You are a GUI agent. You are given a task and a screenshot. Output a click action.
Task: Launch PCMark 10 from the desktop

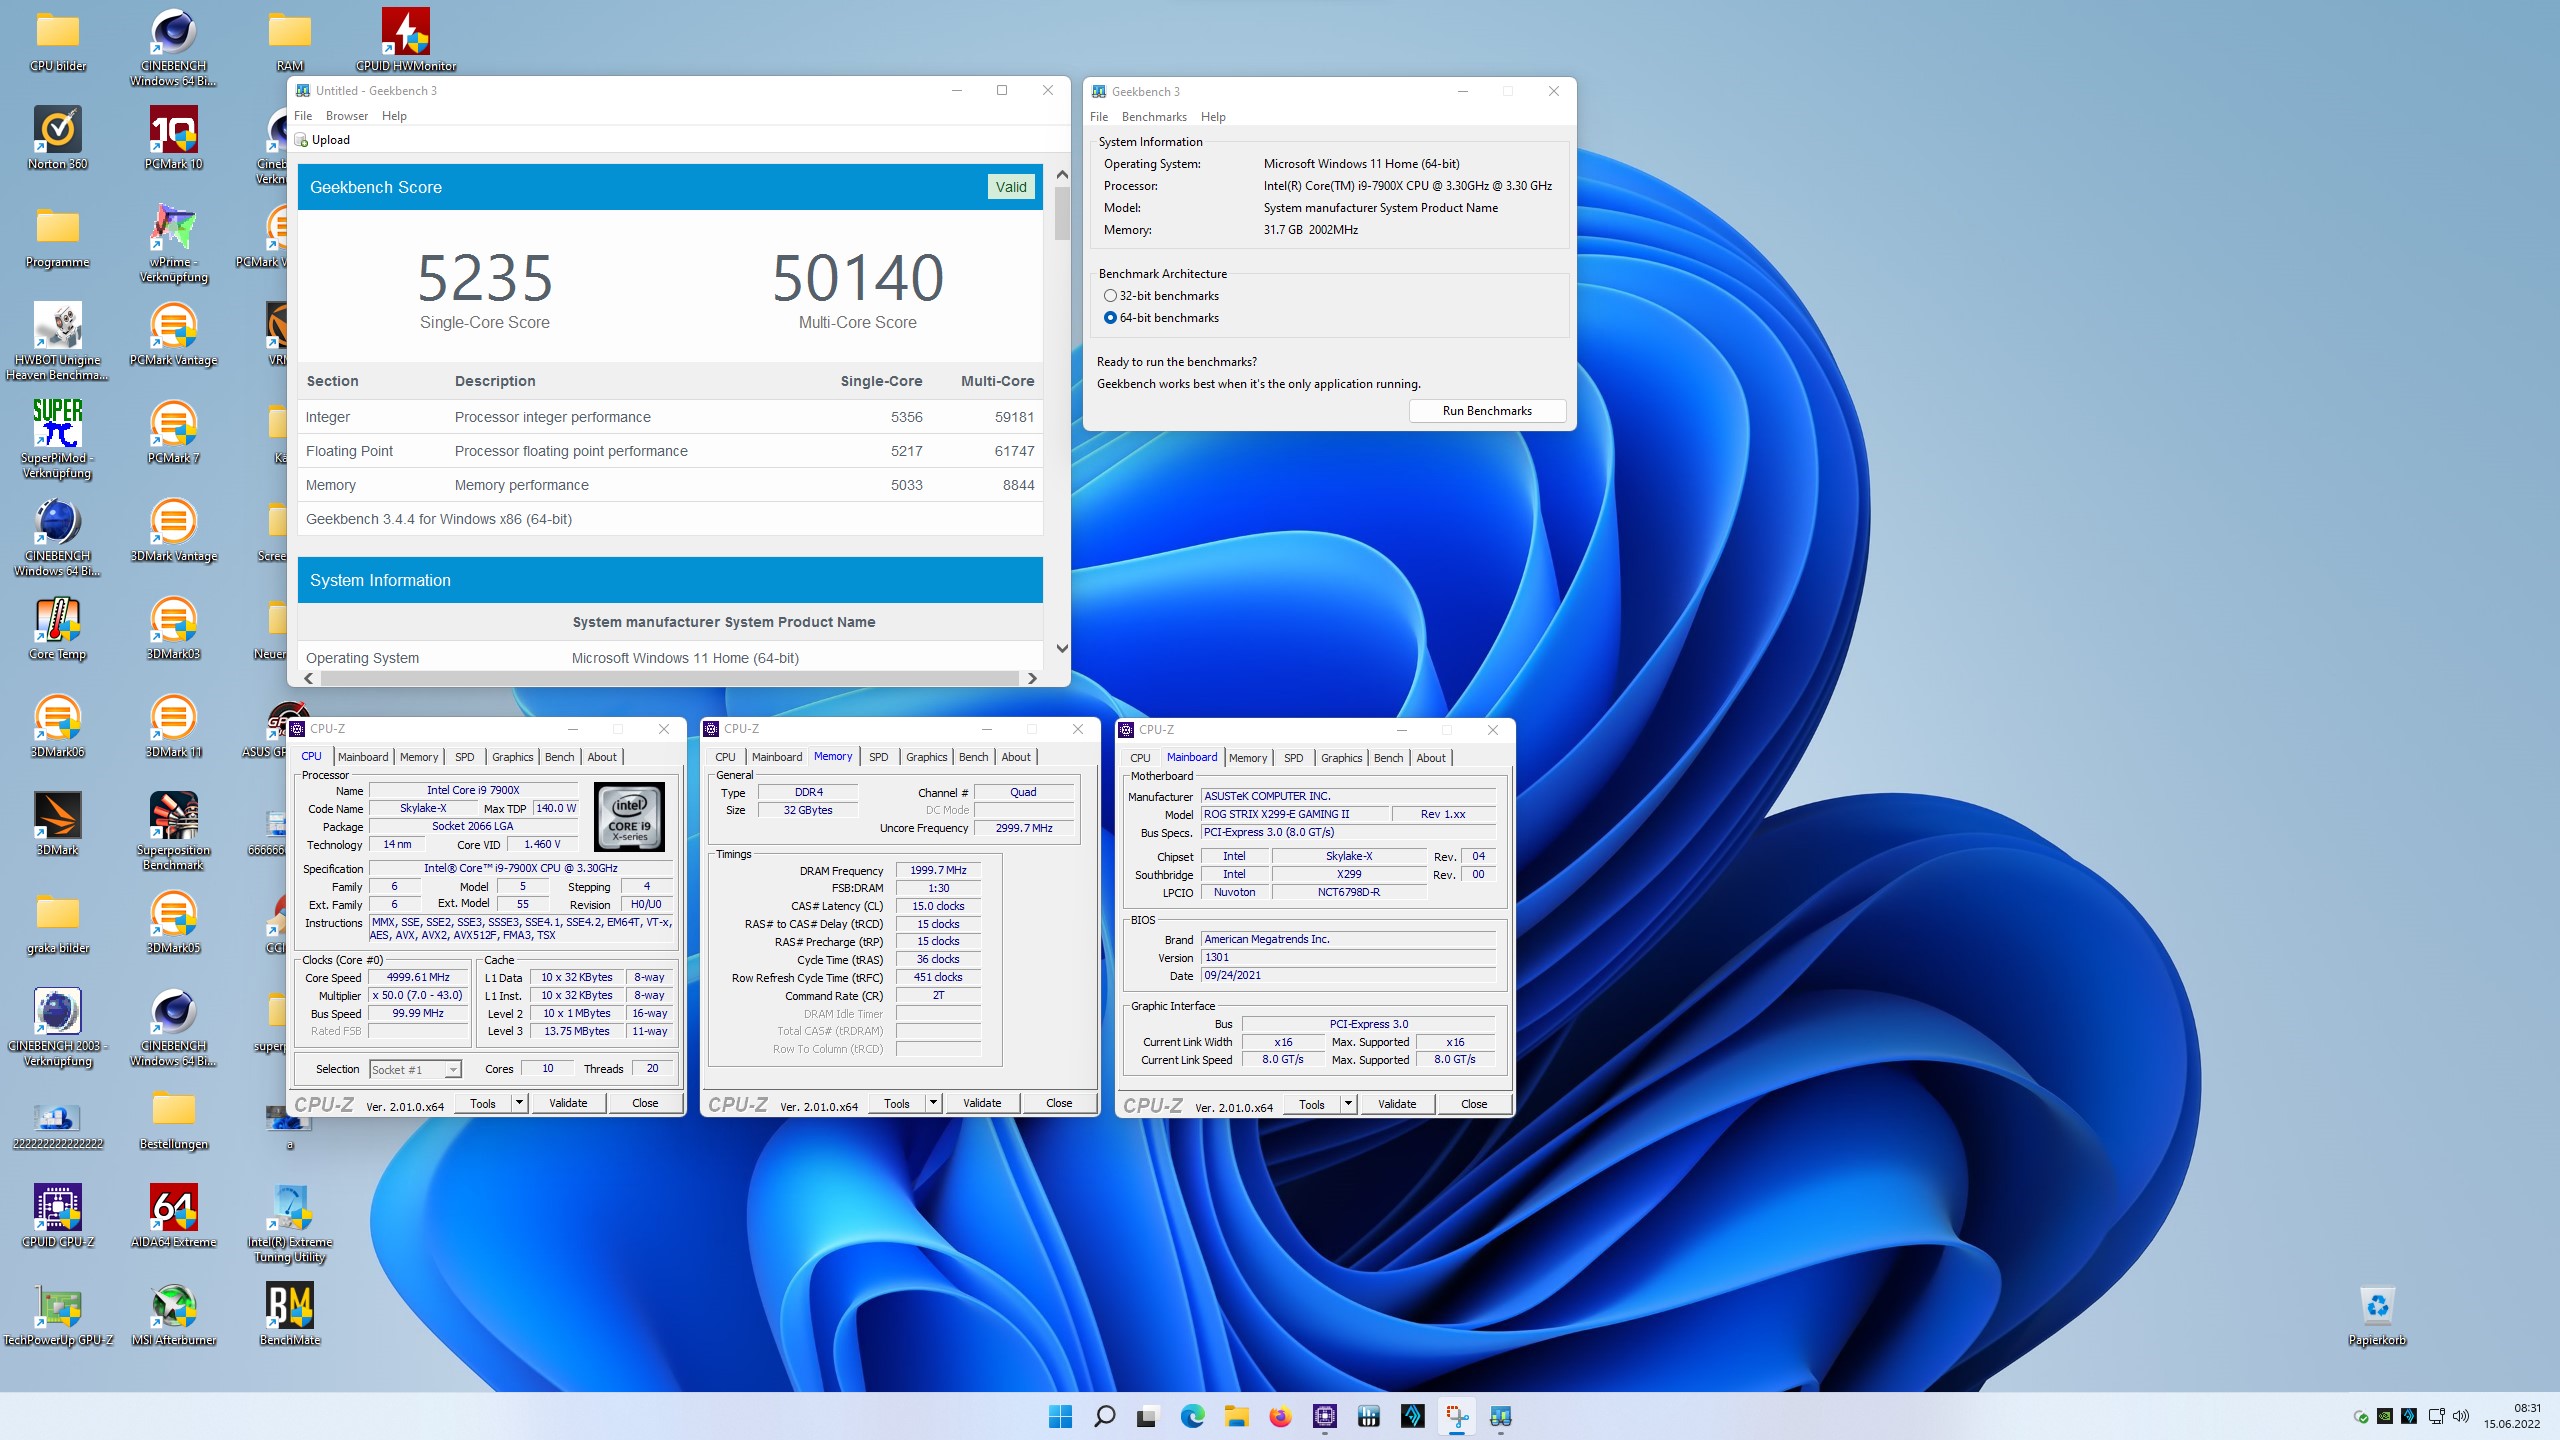174,138
